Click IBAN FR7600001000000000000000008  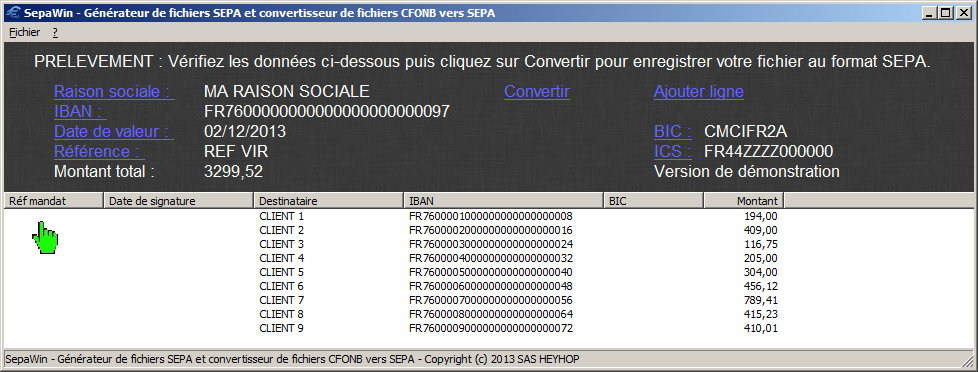tap(490, 217)
